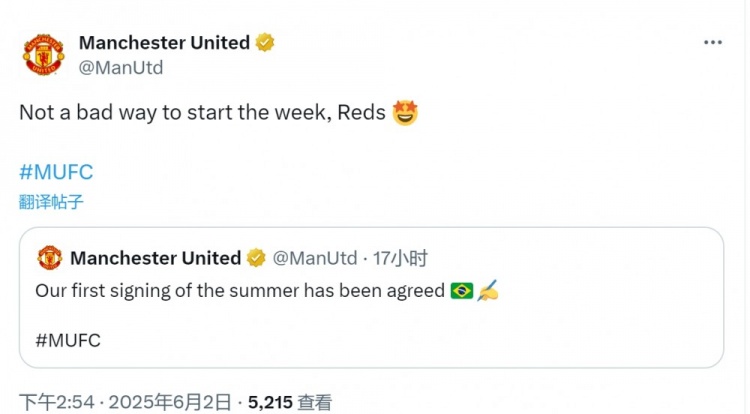Click the Brazil flag emoji
The image size is (750, 414).
[x=461, y=290]
